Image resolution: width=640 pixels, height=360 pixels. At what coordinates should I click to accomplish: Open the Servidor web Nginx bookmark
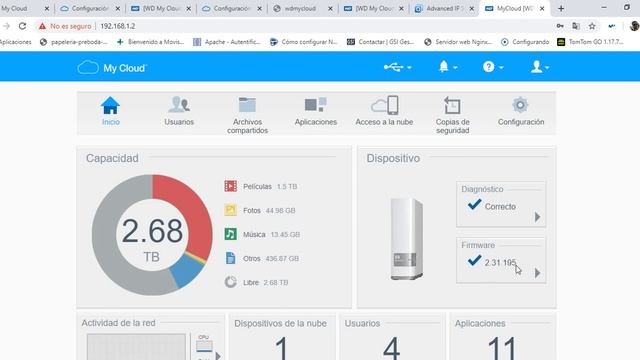[458, 42]
